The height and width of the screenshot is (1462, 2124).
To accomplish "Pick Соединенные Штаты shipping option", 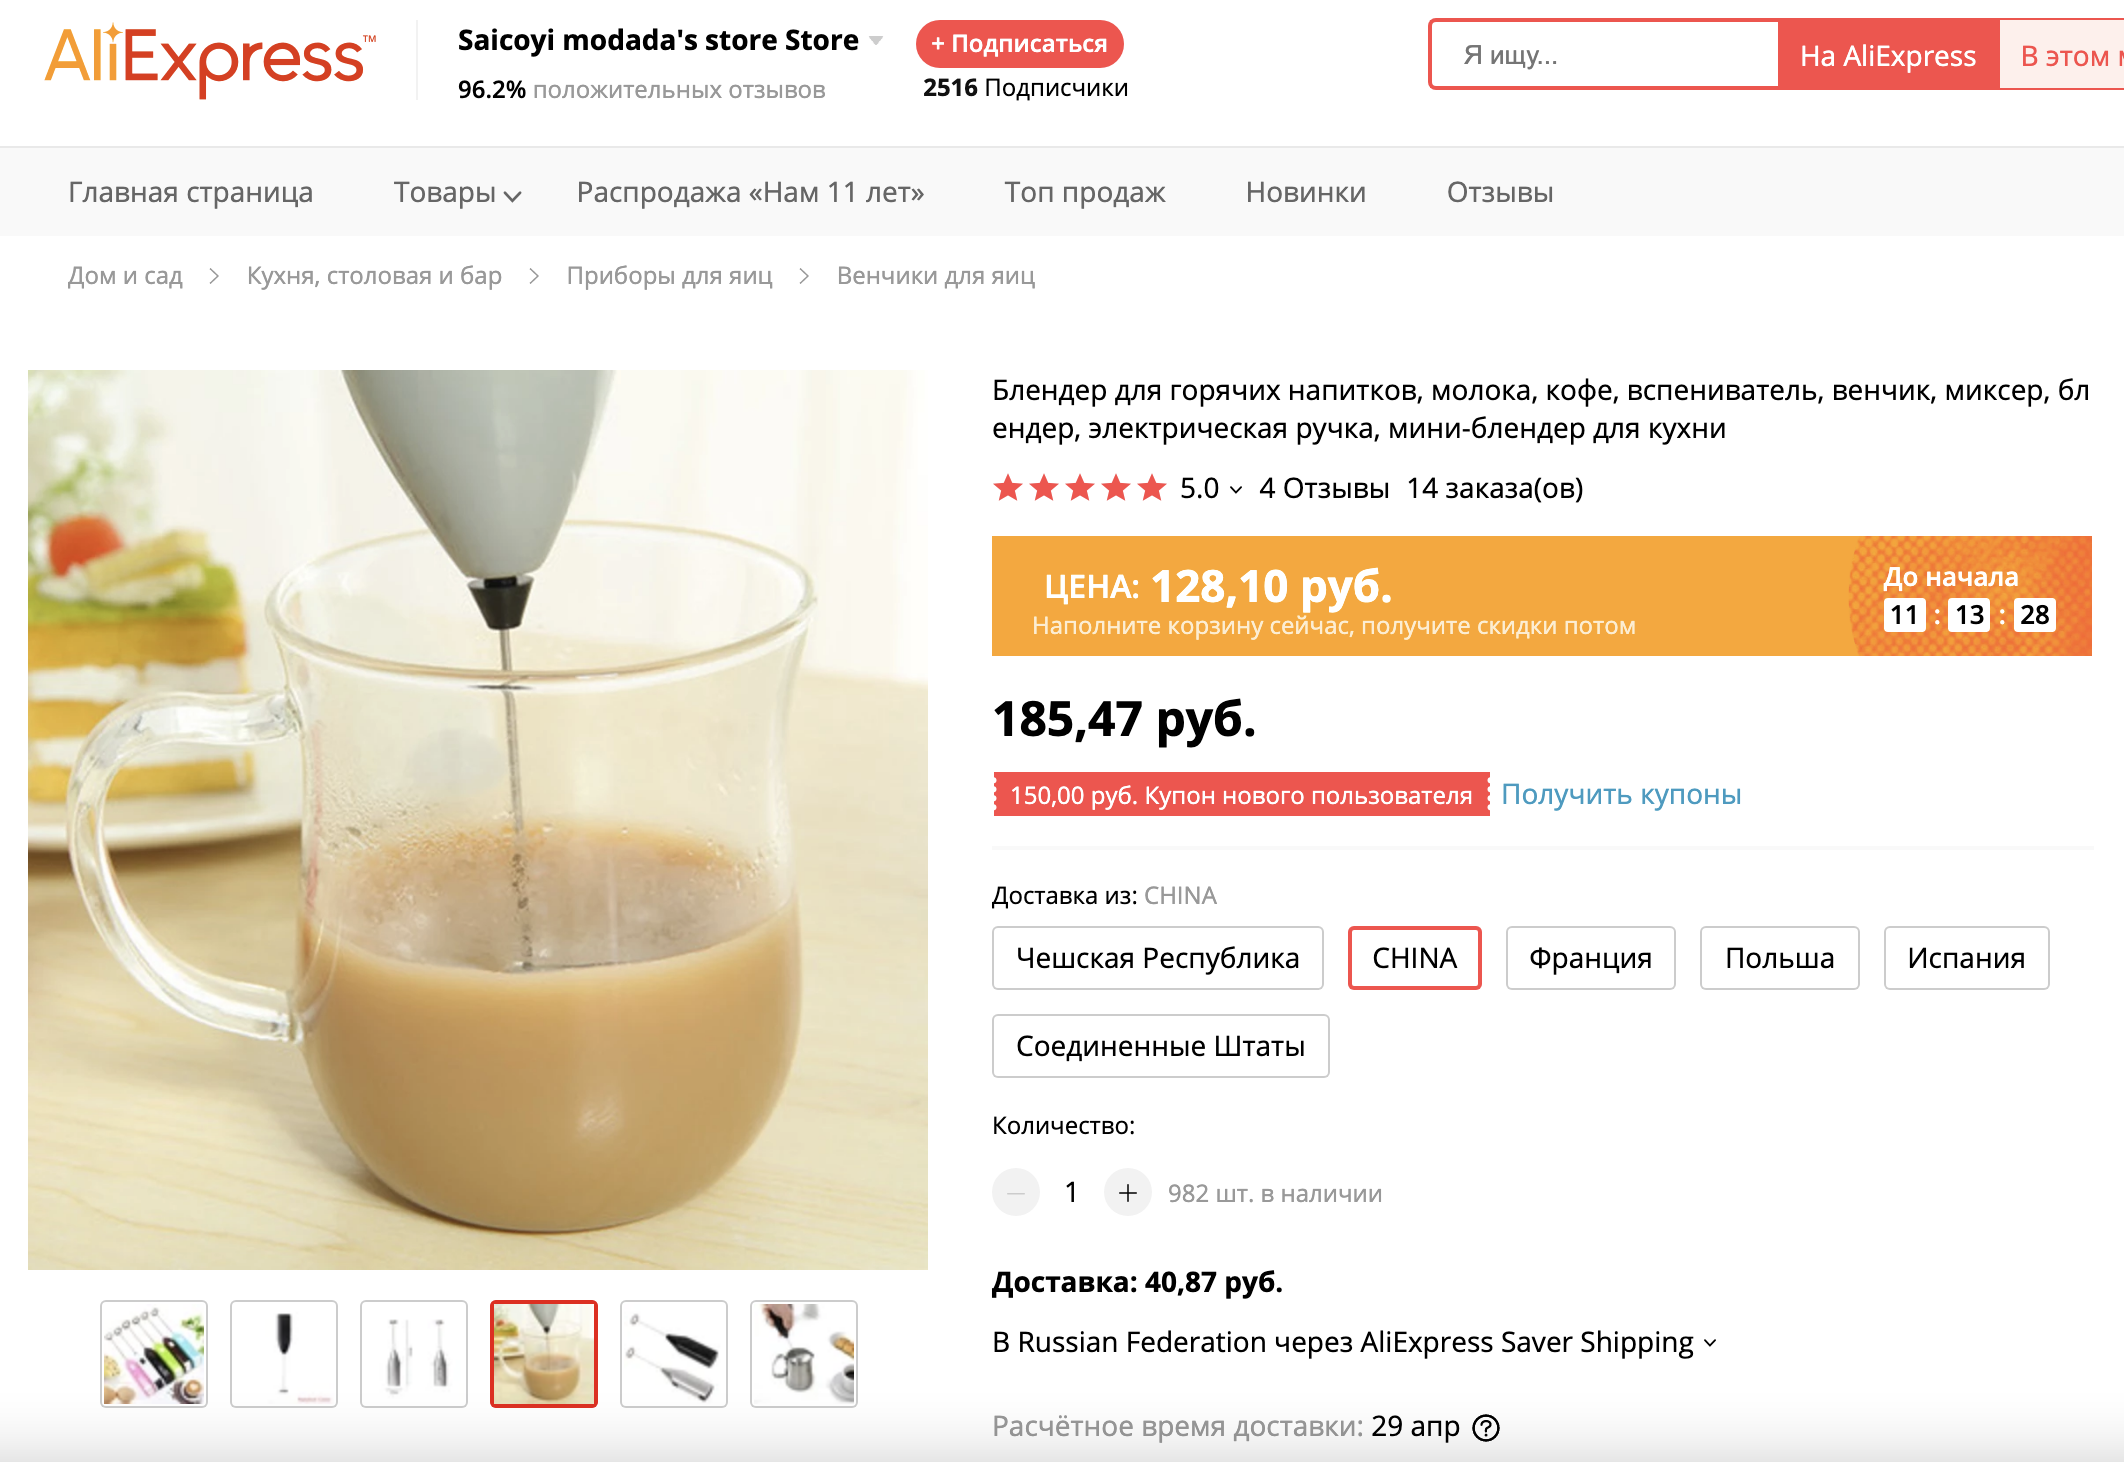I will pos(1160,1046).
